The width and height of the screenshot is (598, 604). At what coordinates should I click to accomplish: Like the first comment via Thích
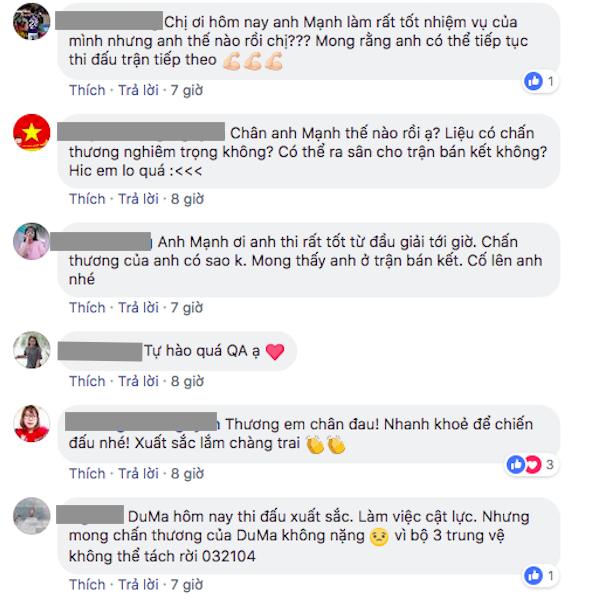[x=87, y=90]
